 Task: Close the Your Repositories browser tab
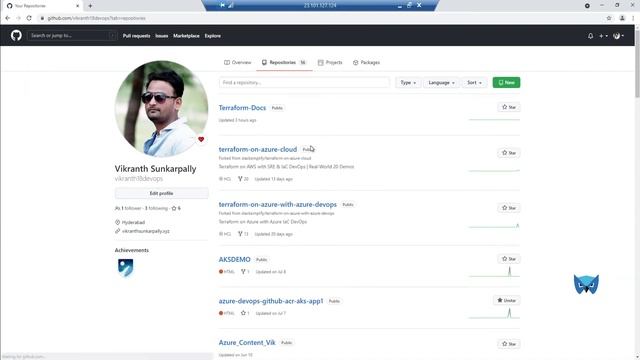click(x=78, y=6)
